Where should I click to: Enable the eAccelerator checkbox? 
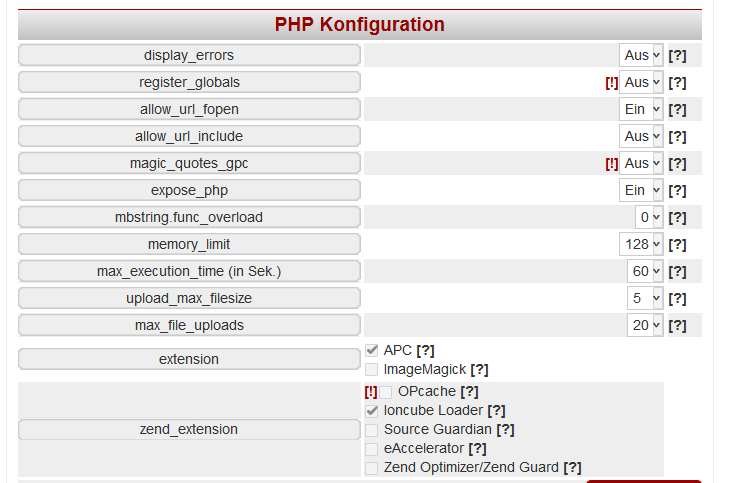(372, 449)
